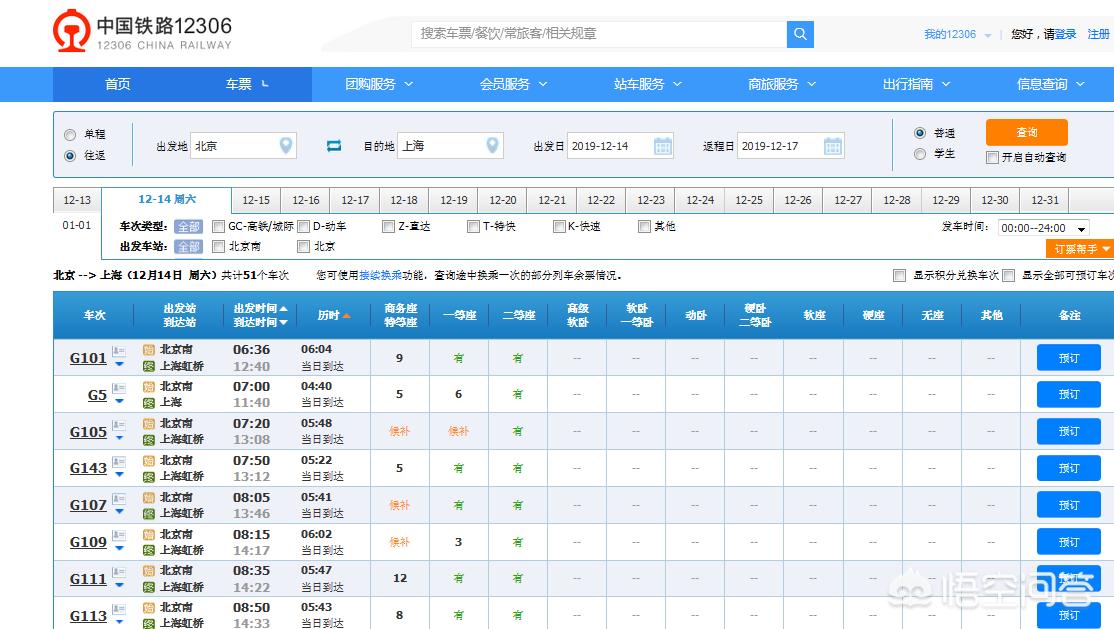Screen dimensions: 1114x629
Task: Sort trains by 历时 duration
Action: click(x=333, y=315)
